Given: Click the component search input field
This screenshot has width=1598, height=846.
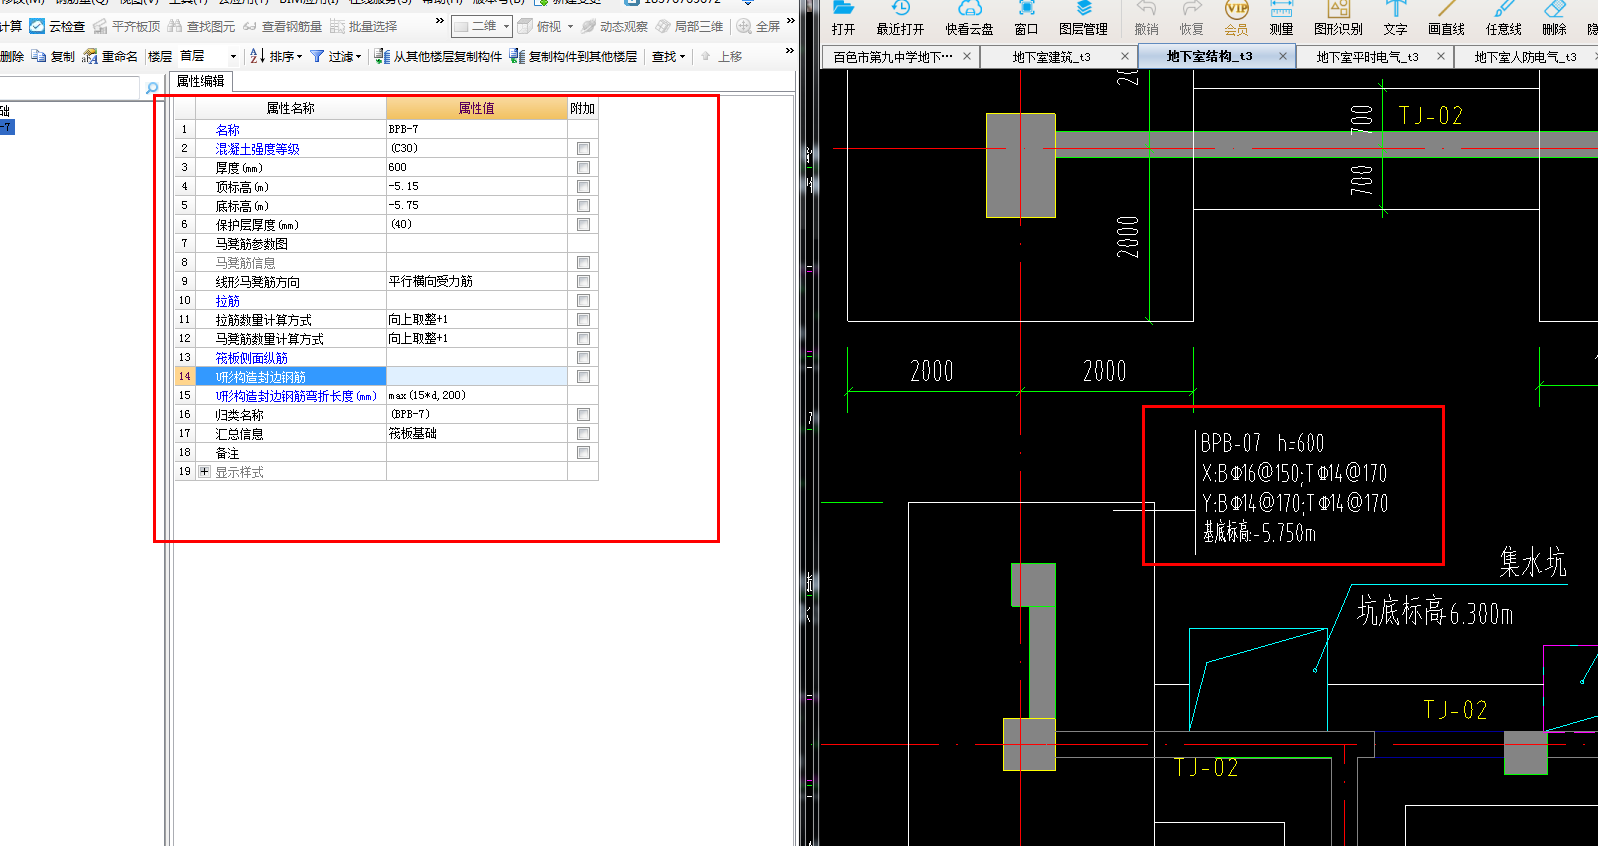Looking at the screenshot, I should click(x=68, y=88).
